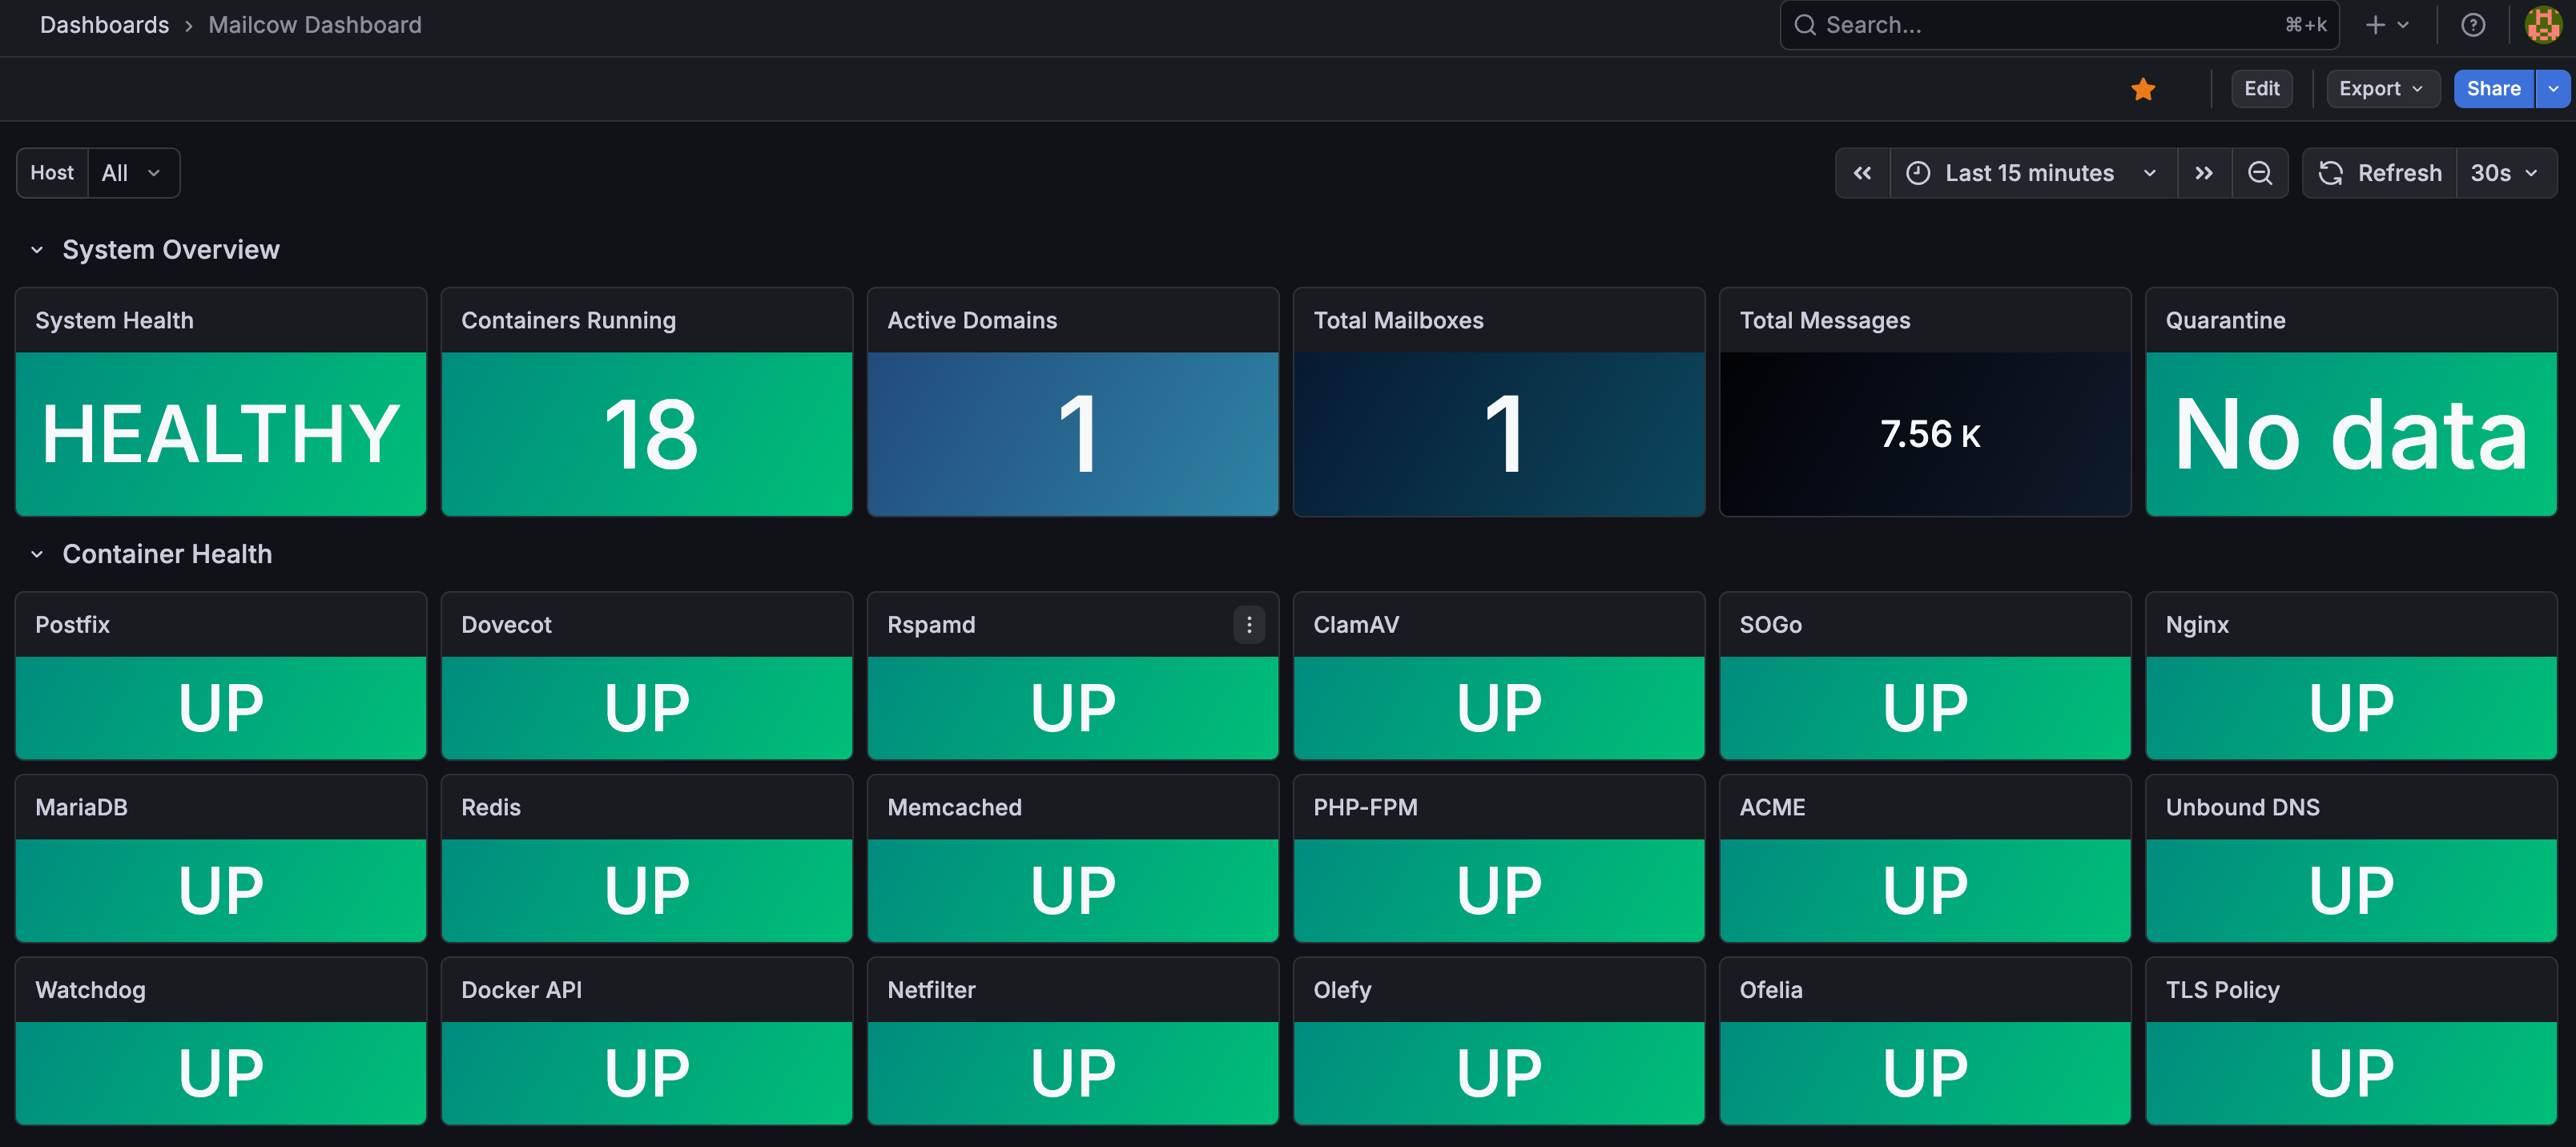Viewport: 2576px width, 1147px height.
Task: Unfavorite the dashboard via star icon
Action: click(x=2143, y=88)
